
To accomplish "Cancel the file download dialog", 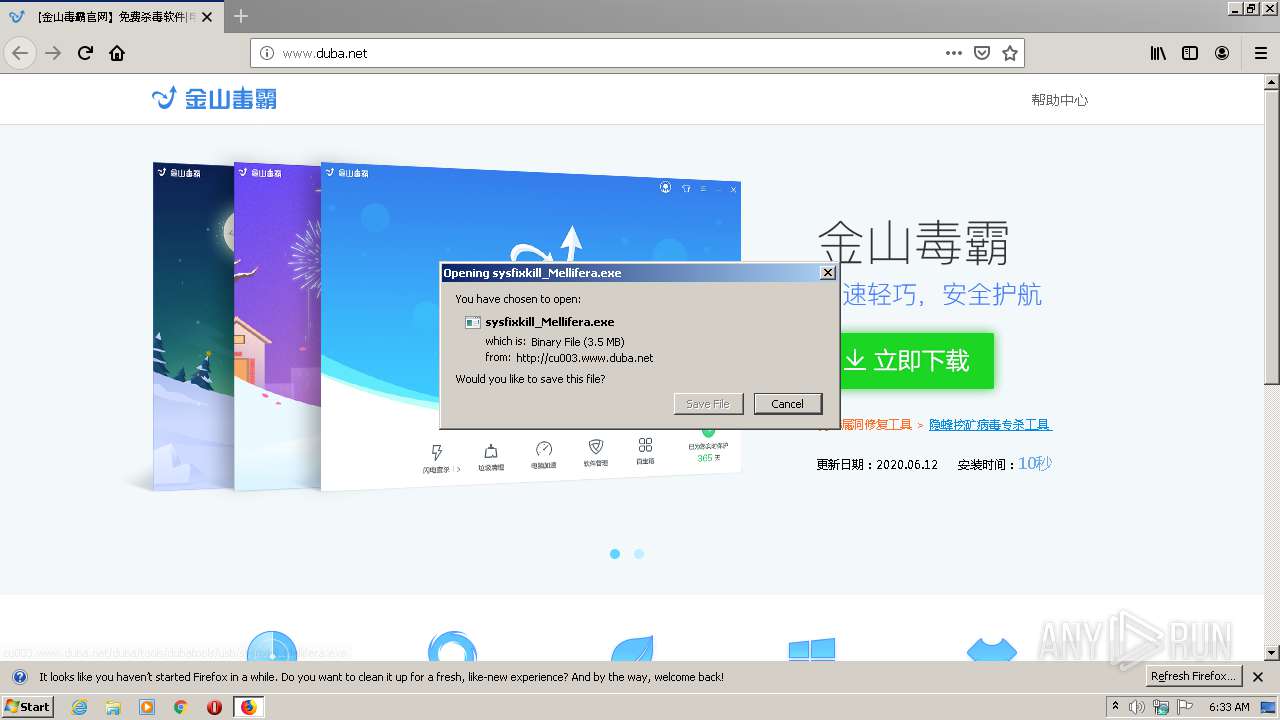I will click(x=787, y=404).
